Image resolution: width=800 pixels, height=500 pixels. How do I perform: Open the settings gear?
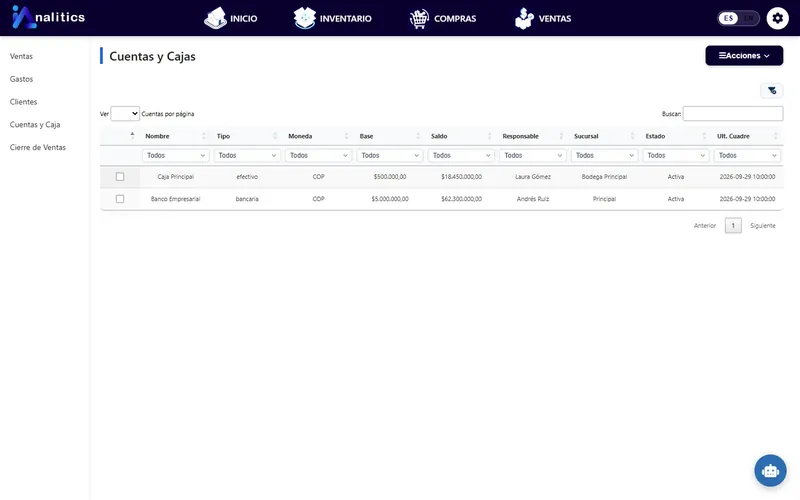click(x=777, y=18)
